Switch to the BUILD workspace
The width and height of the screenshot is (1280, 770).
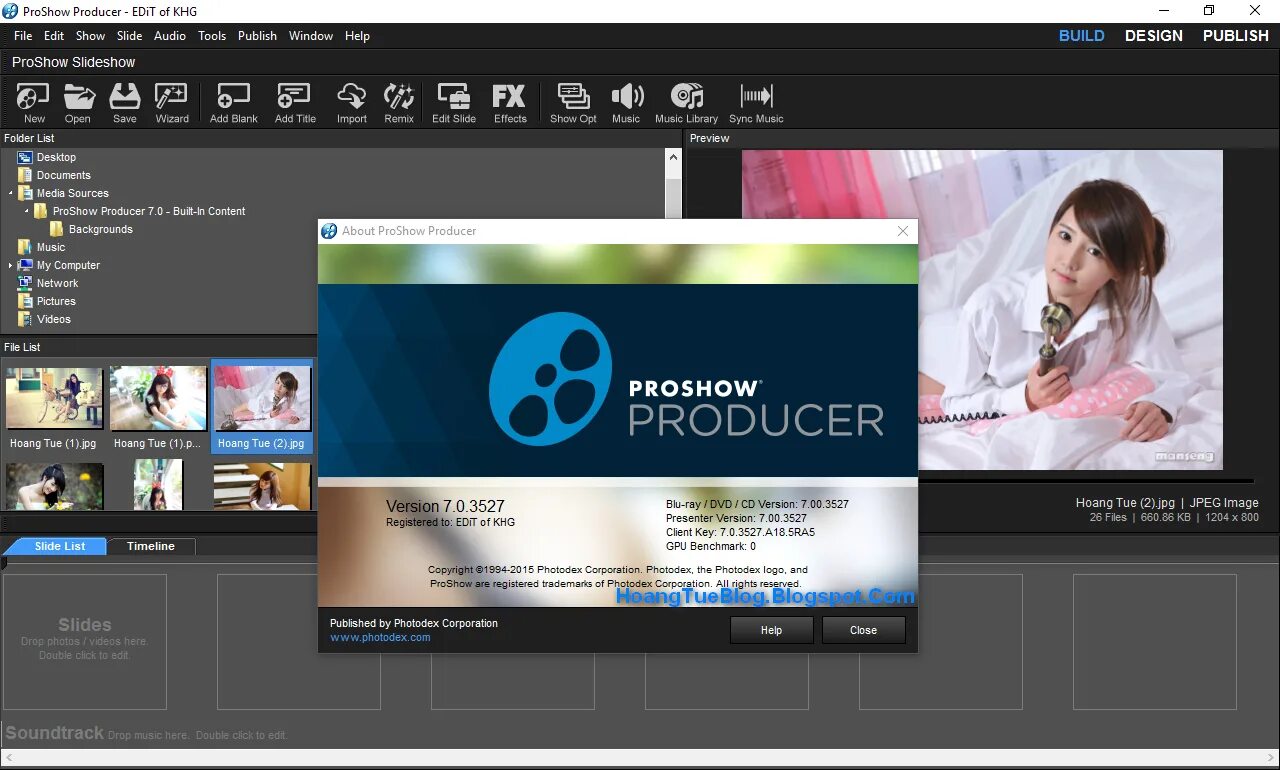coord(1082,35)
